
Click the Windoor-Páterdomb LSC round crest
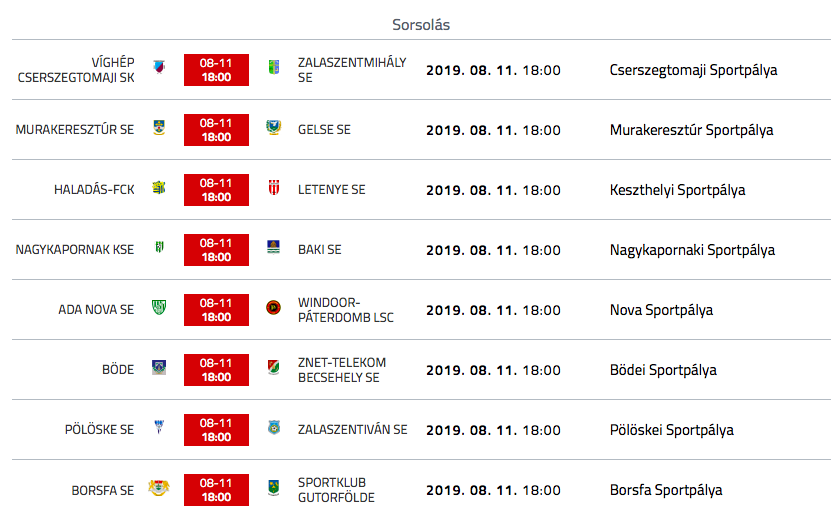pos(274,308)
